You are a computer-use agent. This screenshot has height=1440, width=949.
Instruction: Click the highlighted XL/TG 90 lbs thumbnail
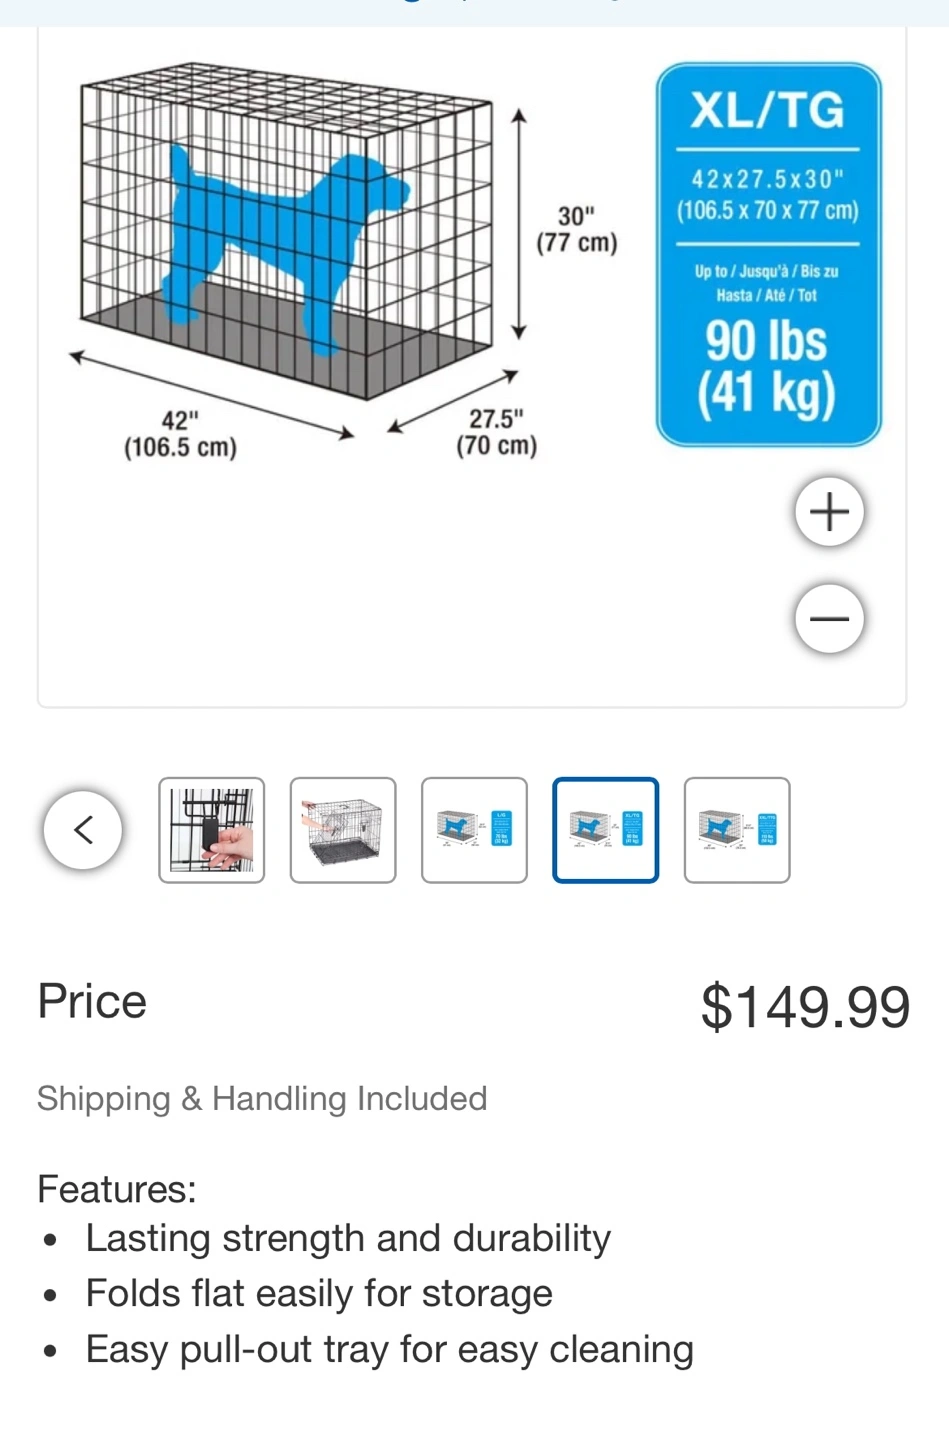[x=605, y=830]
